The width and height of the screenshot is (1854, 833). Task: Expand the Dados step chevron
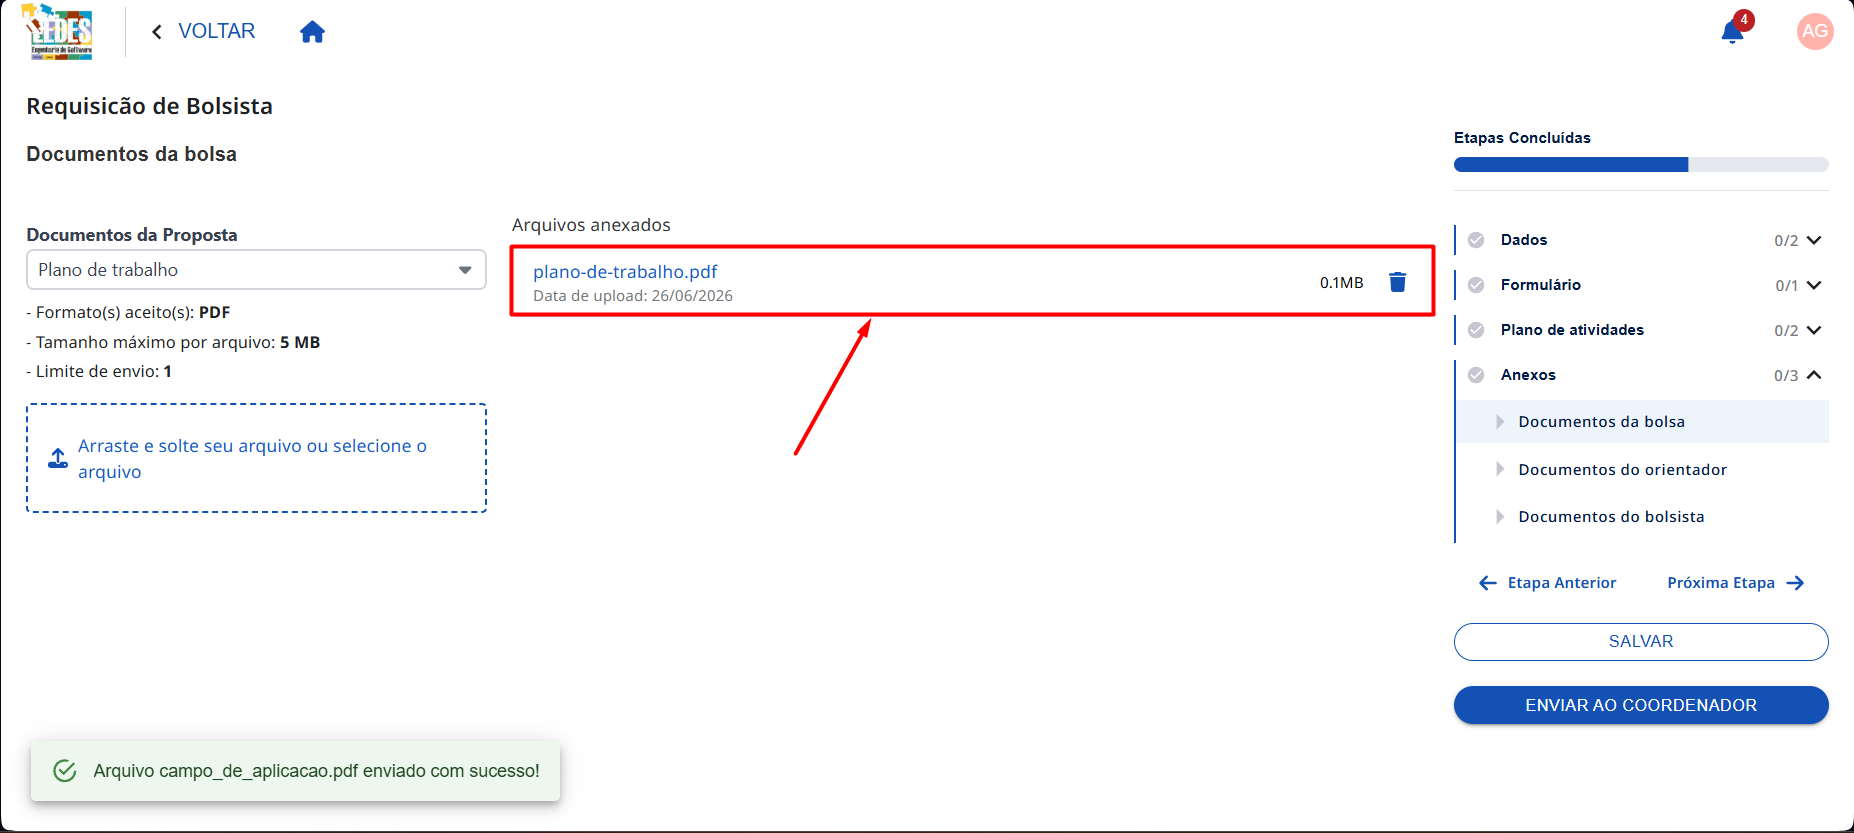tap(1814, 240)
